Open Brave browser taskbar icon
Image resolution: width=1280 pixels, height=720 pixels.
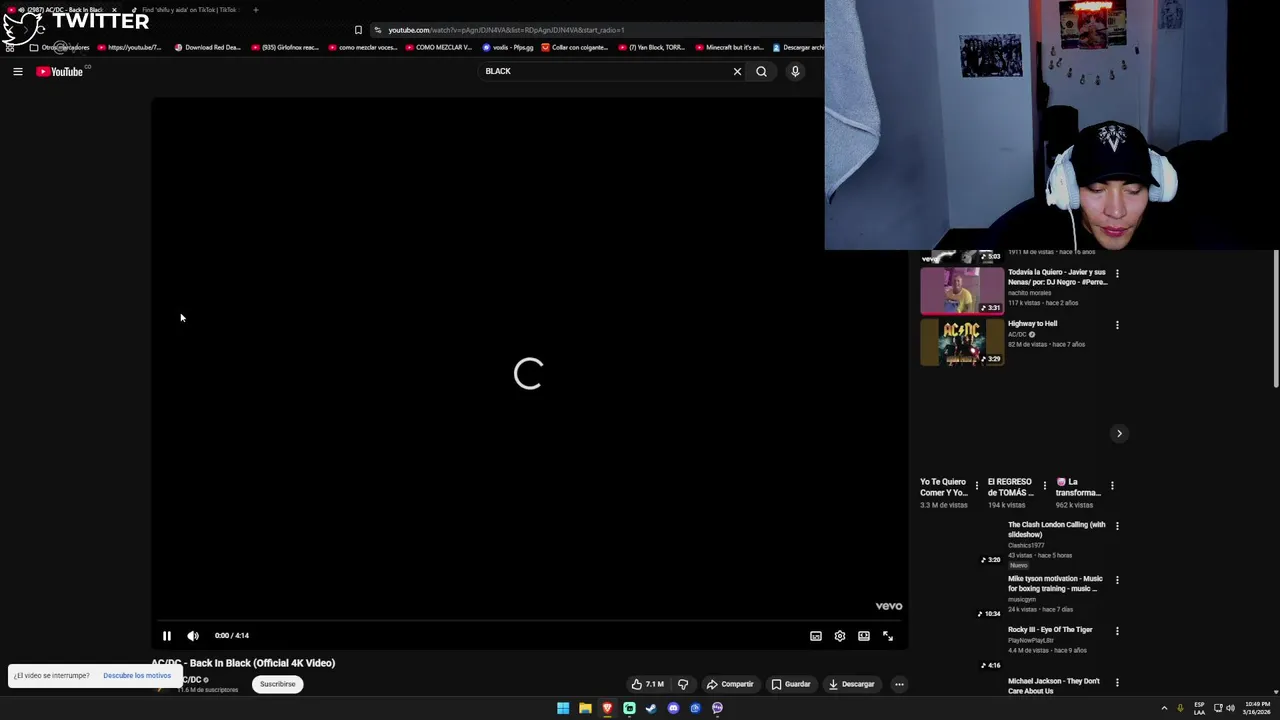(607, 708)
